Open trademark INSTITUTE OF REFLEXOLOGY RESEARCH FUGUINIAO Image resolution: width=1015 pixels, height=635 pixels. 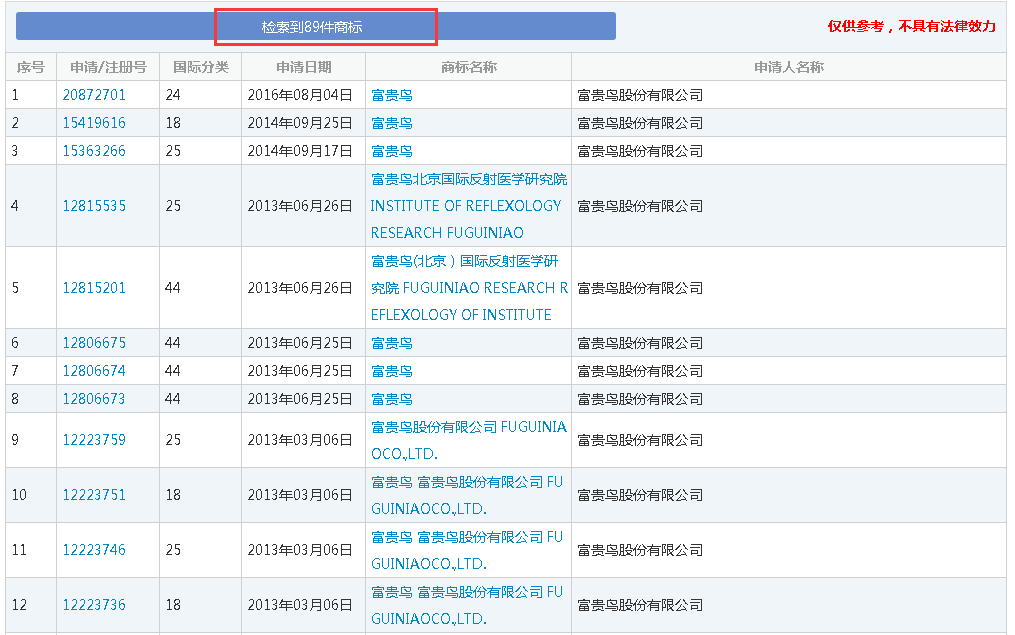pos(469,206)
